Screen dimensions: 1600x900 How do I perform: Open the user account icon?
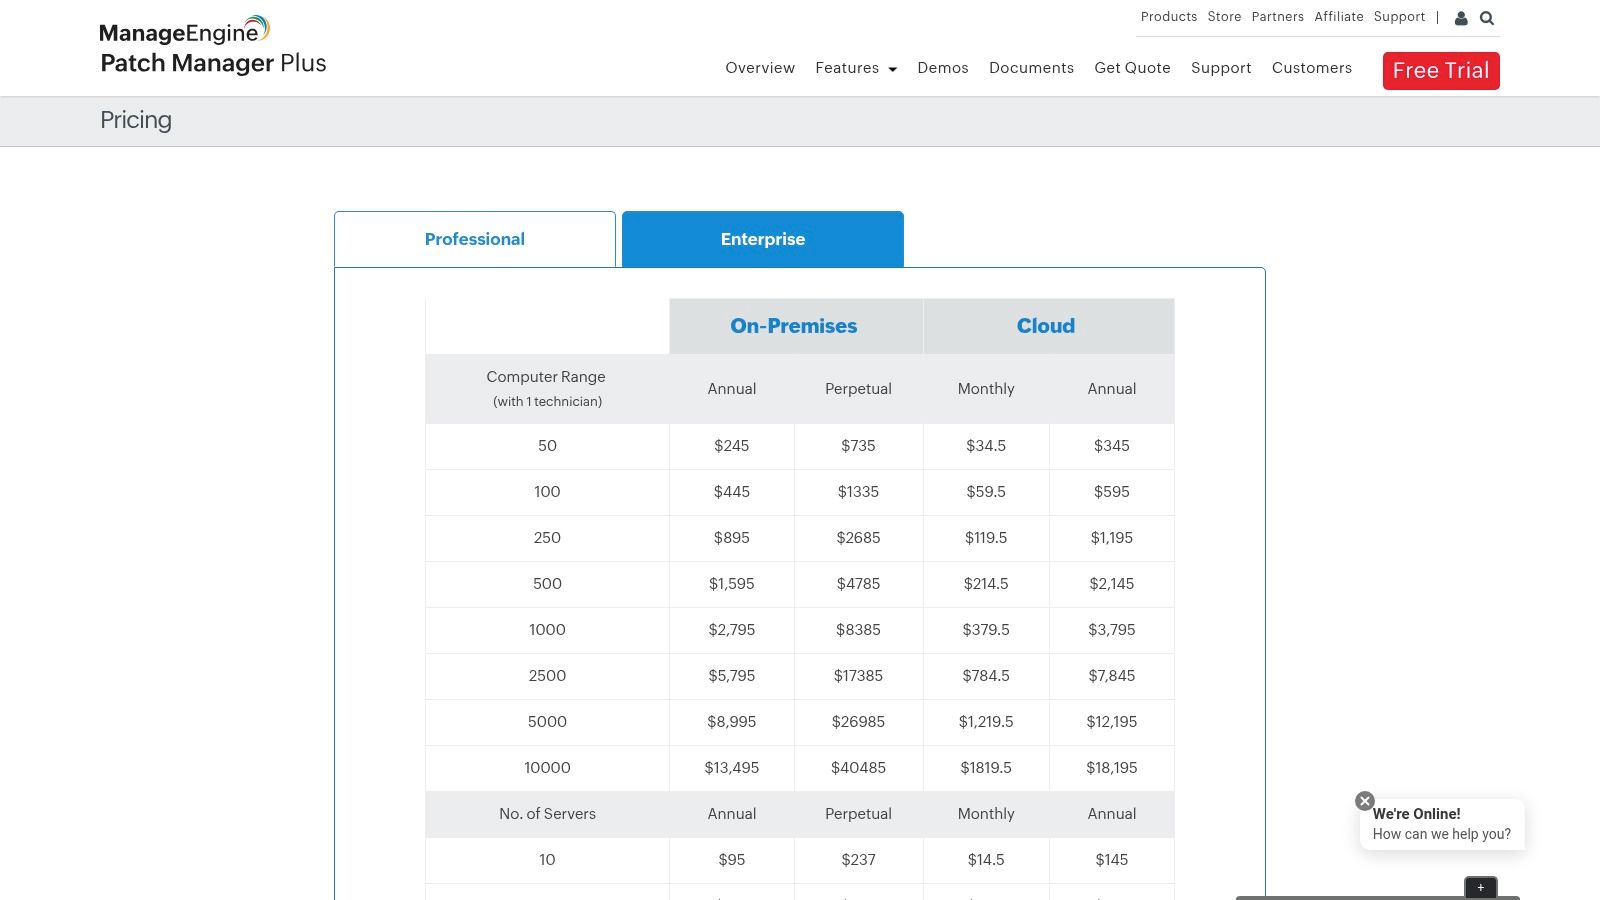click(1461, 18)
